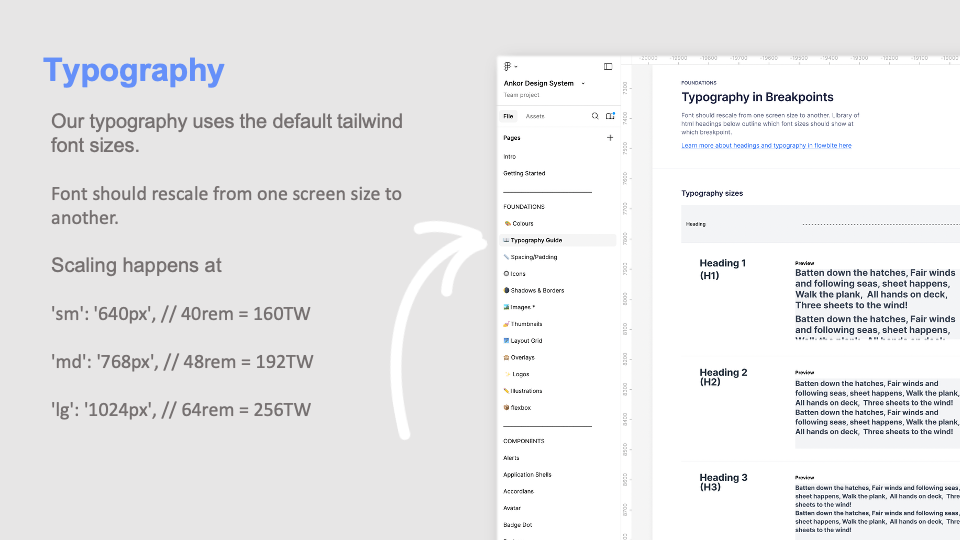Open the Intro page
The image size is (960, 540).
510,157
